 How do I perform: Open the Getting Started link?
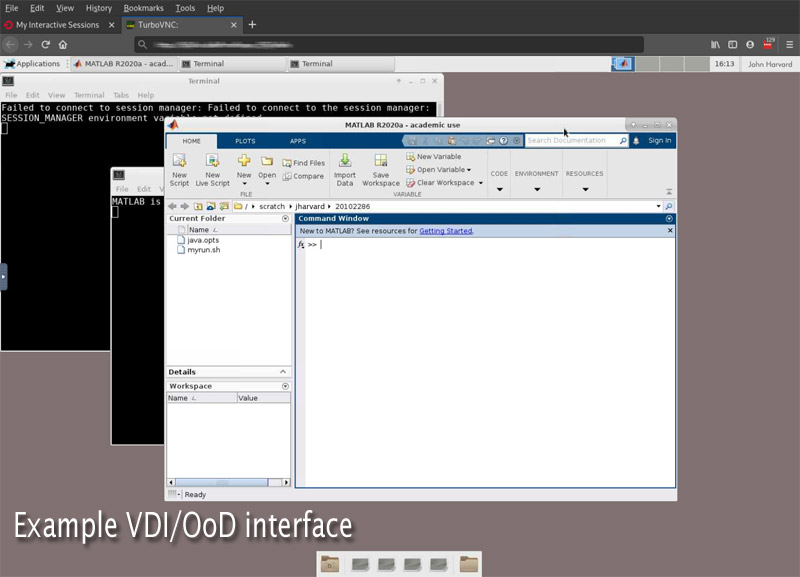pos(446,231)
